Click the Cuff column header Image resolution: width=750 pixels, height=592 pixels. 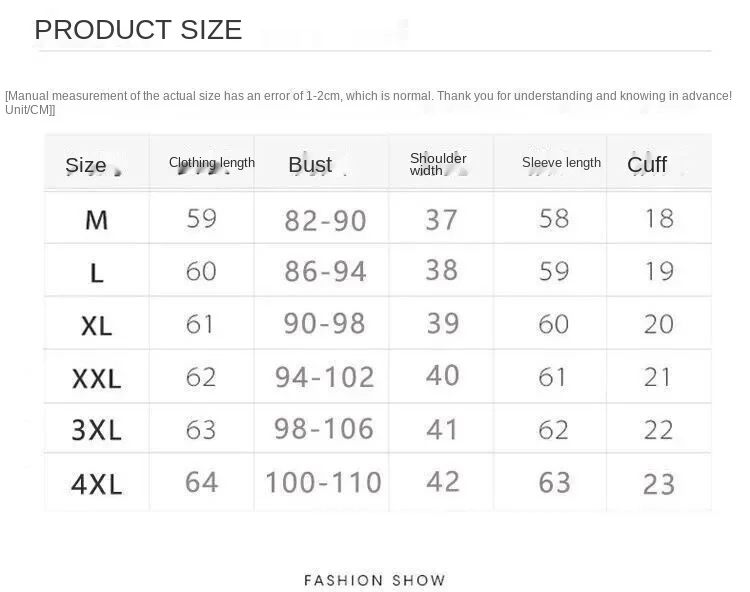coord(647,165)
